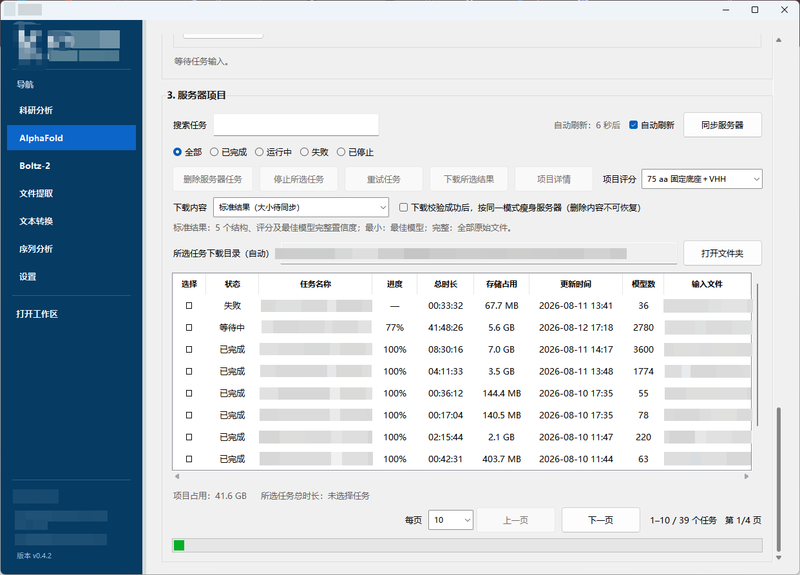
Task: Click the 00:33:32 duration of failed task
Action: coord(445,306)
